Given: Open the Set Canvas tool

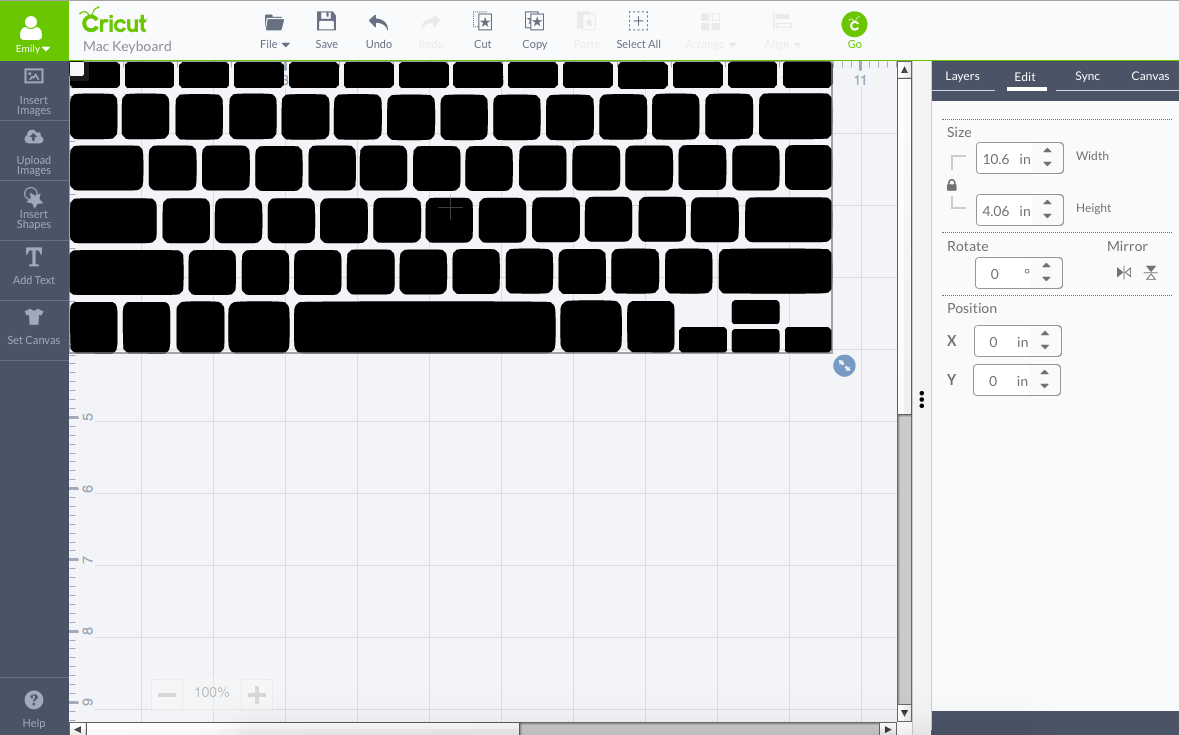Looking at the screenshot, I should (x=34, y=327).
